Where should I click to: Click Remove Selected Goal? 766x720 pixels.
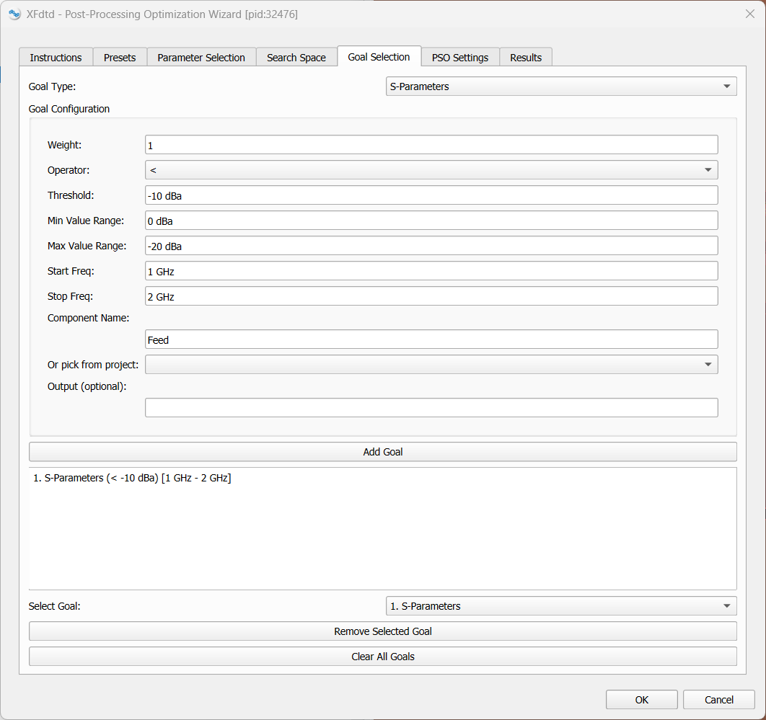click(x=383, y=631)
